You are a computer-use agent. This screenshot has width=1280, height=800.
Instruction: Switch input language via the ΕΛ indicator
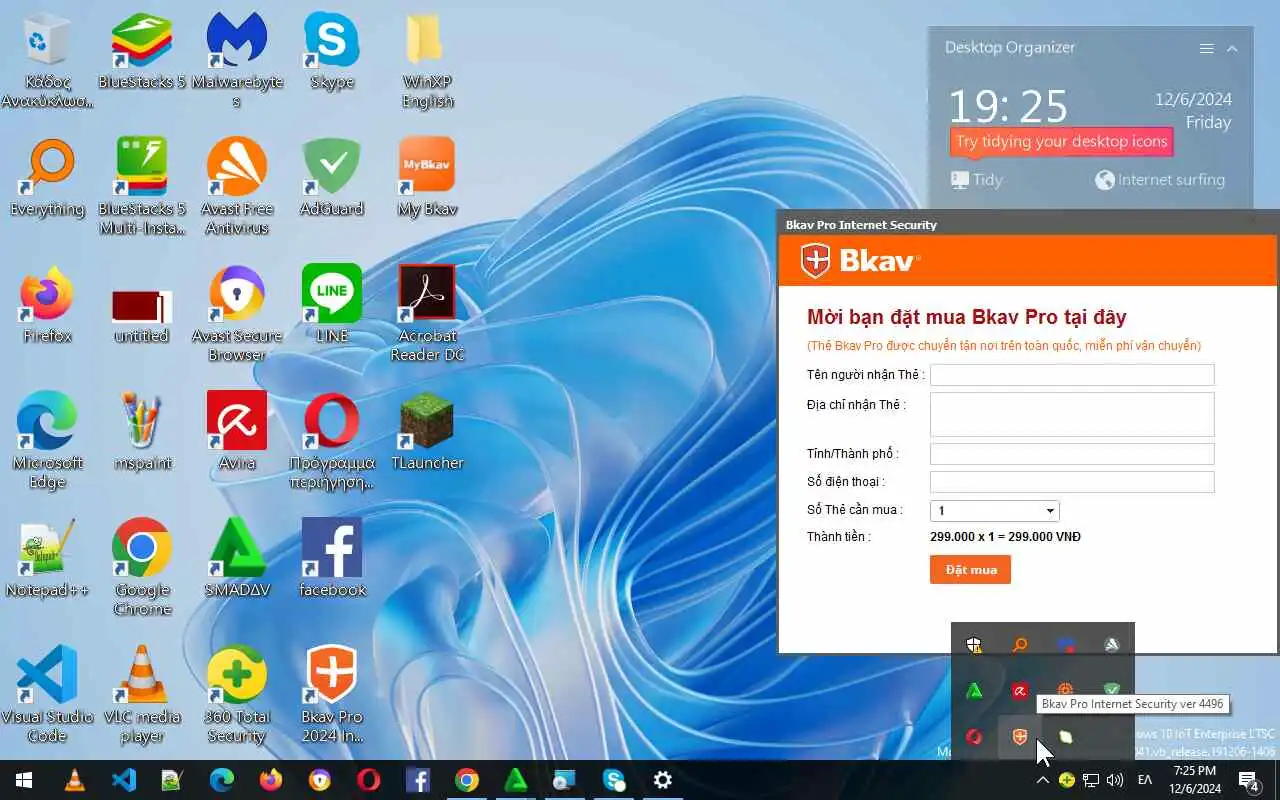coord(1146,780)
